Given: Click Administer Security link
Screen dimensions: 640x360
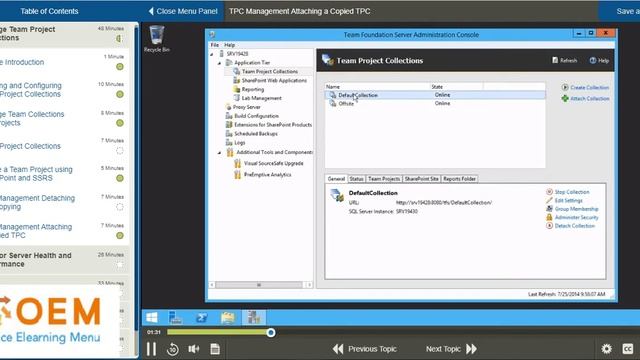Looking at the screenshot, I should click(572, 218).
